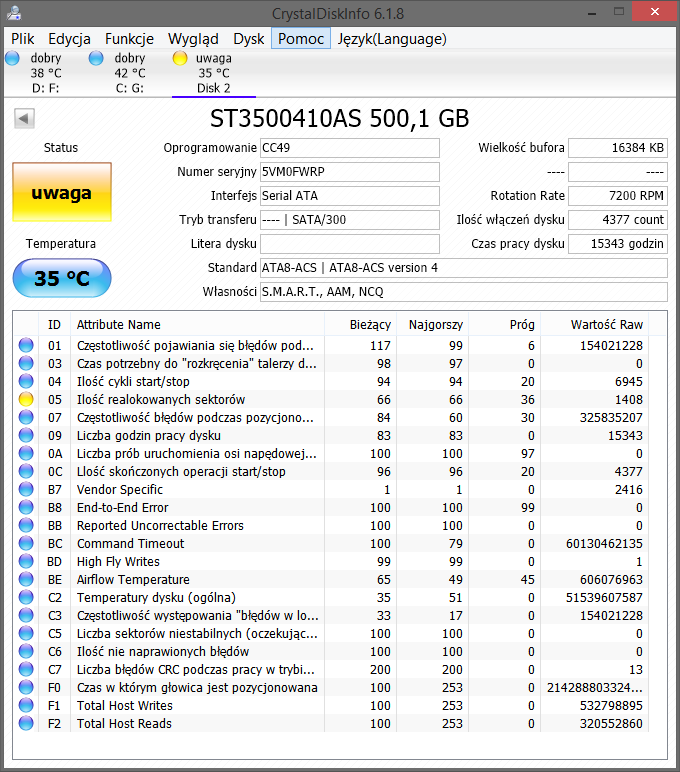Select the D: F: disk tab

pos(45,73)
